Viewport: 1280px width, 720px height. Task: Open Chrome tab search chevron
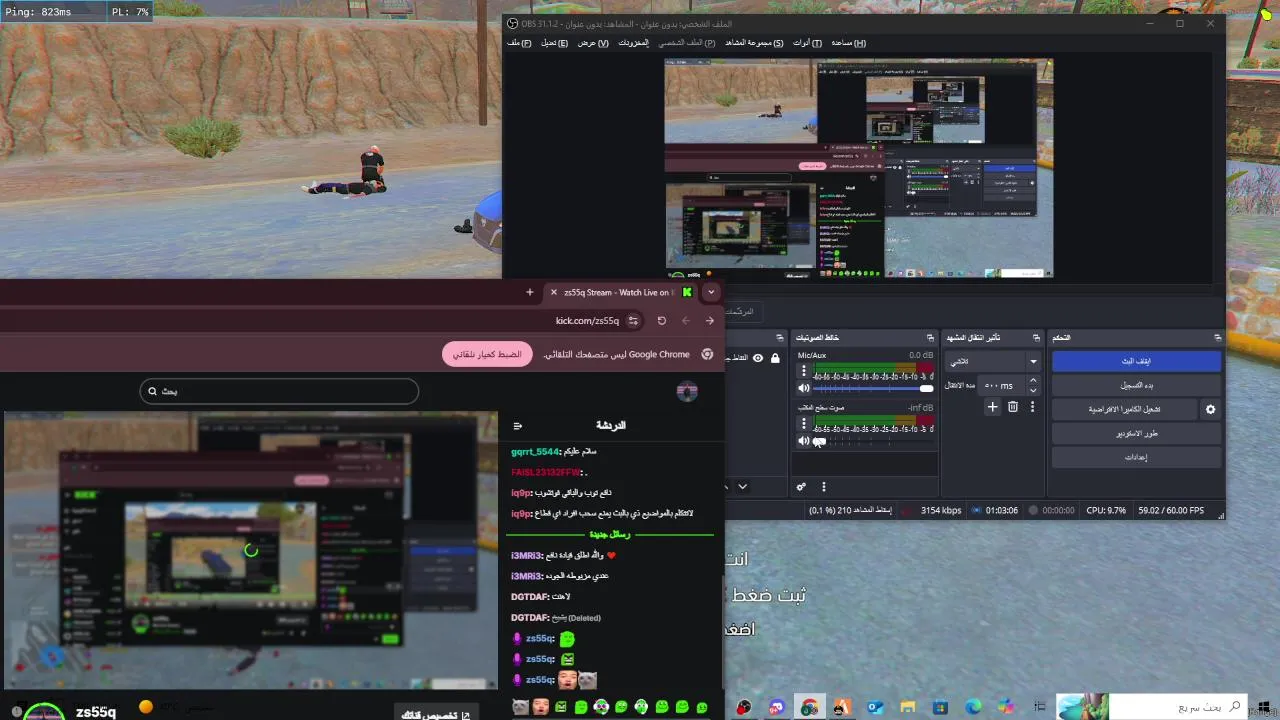tap(711, 292)
